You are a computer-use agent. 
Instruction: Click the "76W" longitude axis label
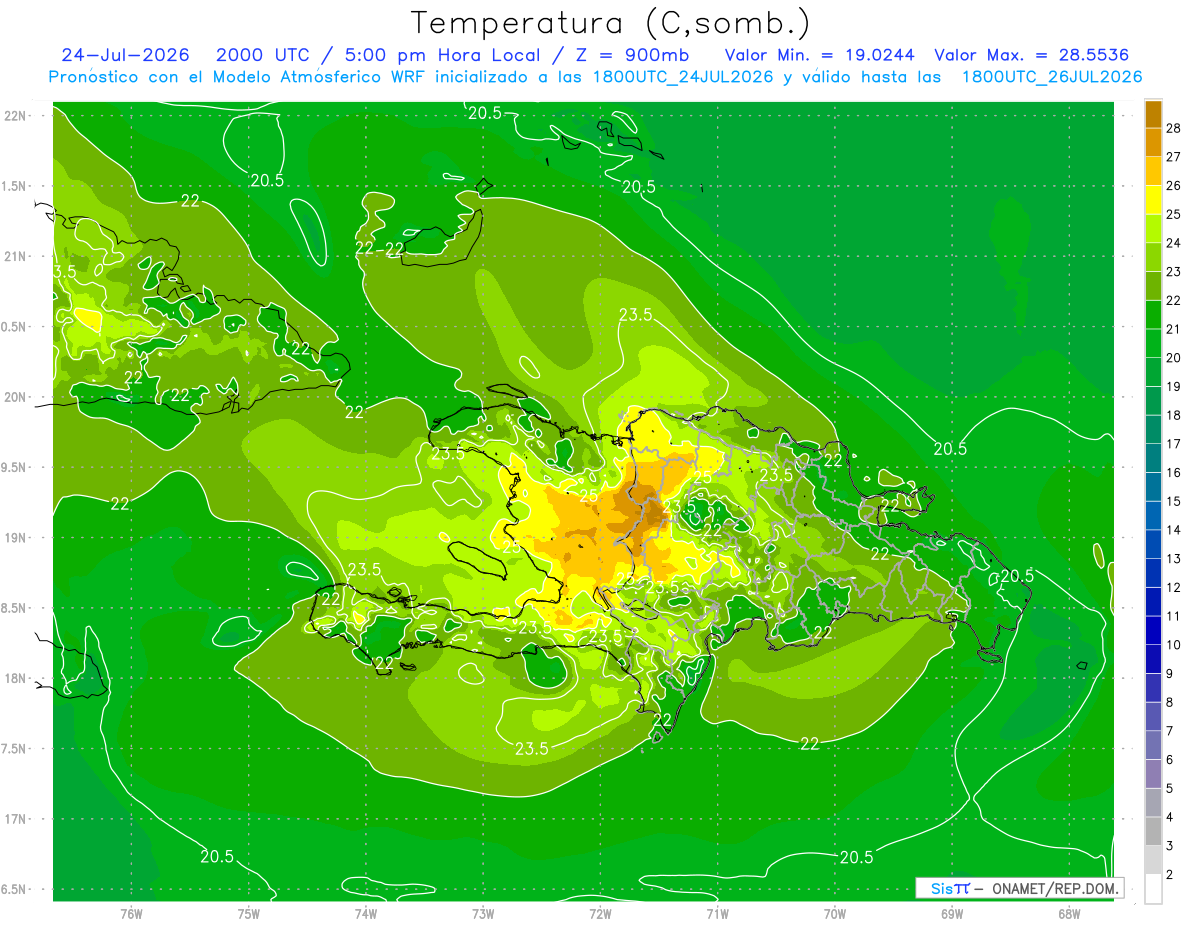point(131,914)
